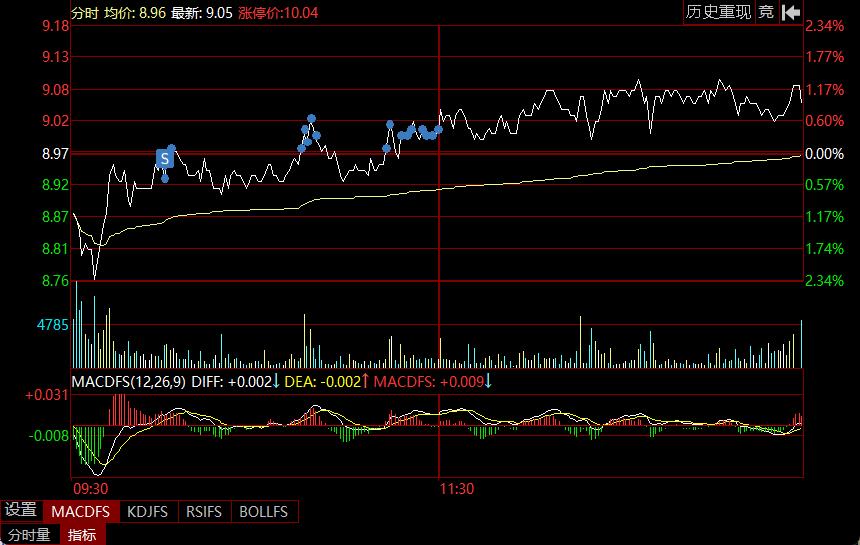Viewport: 860px width, 545px height.
Task: Click the 1.74% green percent label
Action: (824, 249)
